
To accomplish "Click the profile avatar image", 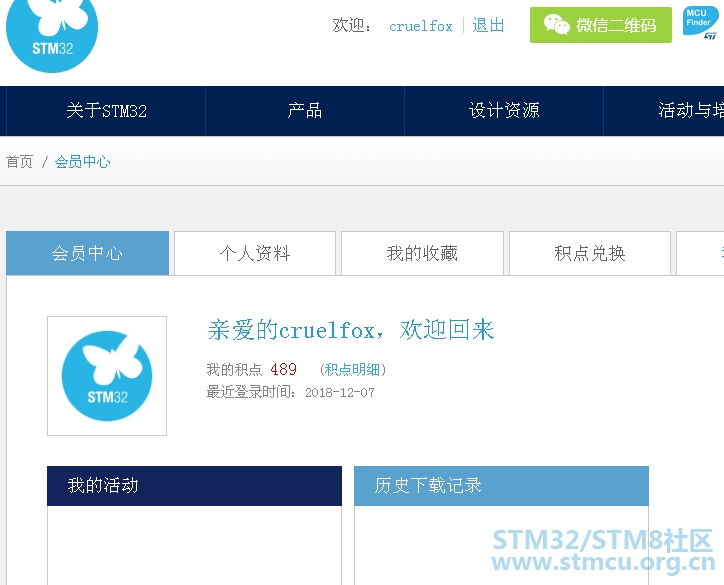I will (x=107, y=376).
